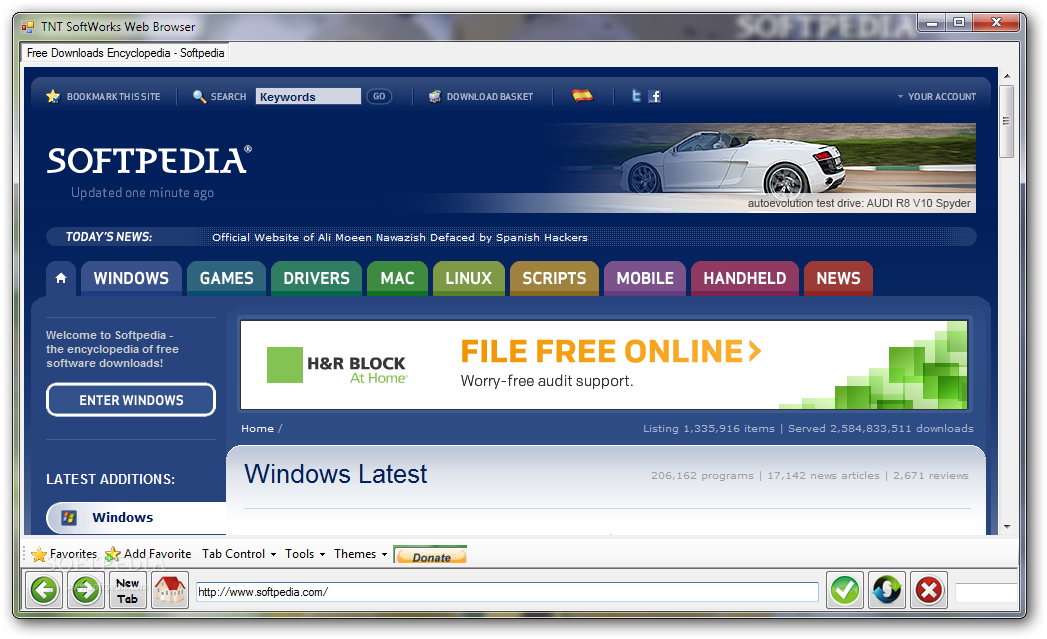1047x639 pixels.
Task: Click the empty search box beside Stop
Action: coord(986,592)
